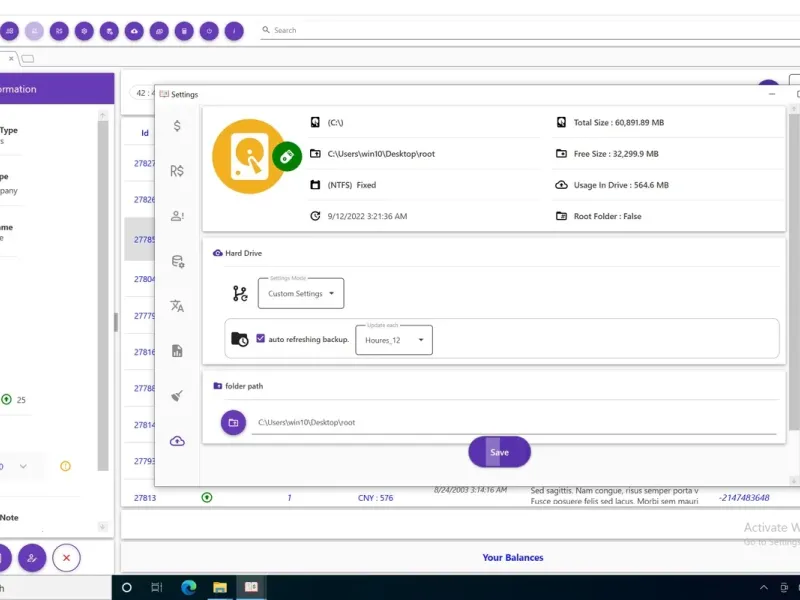This screenshot has height=600, width=800.
Task: Focus the Search field
Action: click(531, 30)
